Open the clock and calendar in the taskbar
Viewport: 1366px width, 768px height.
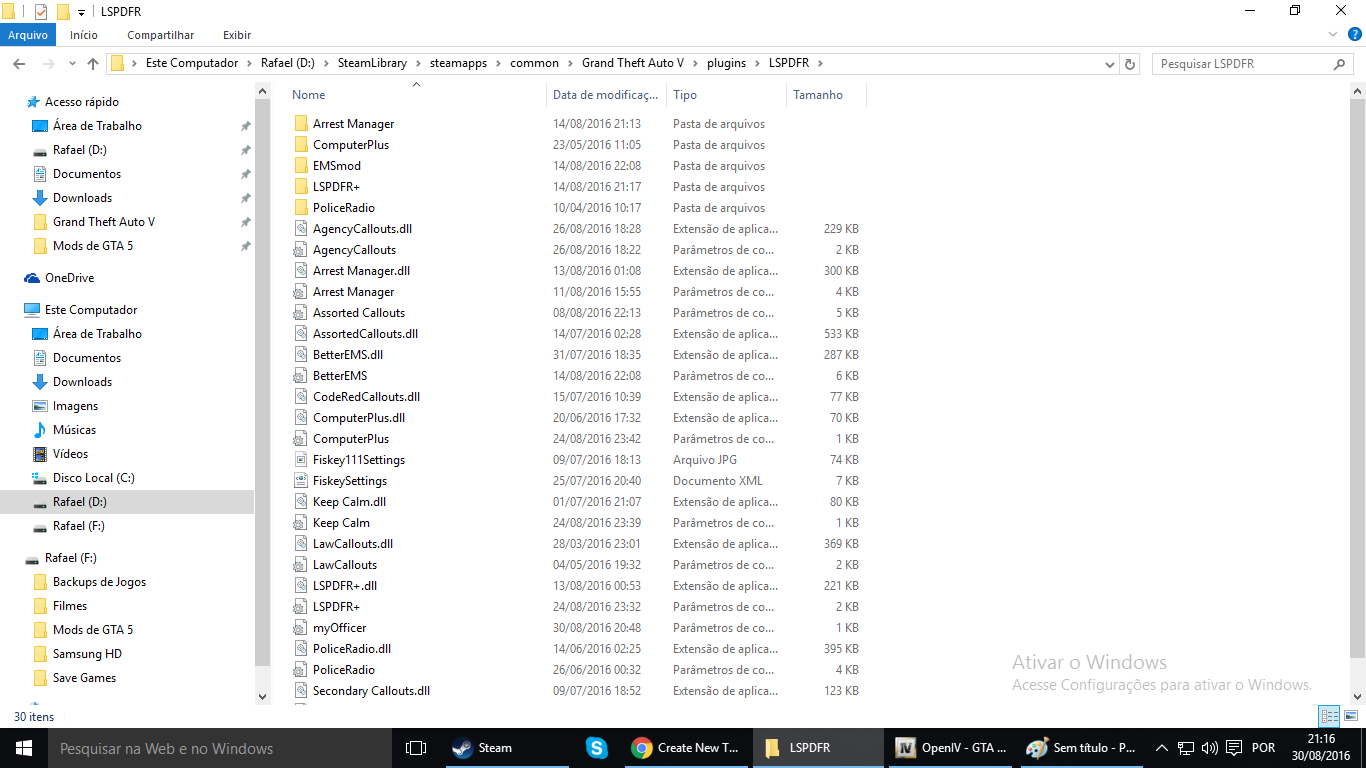tap(1322, 748)
